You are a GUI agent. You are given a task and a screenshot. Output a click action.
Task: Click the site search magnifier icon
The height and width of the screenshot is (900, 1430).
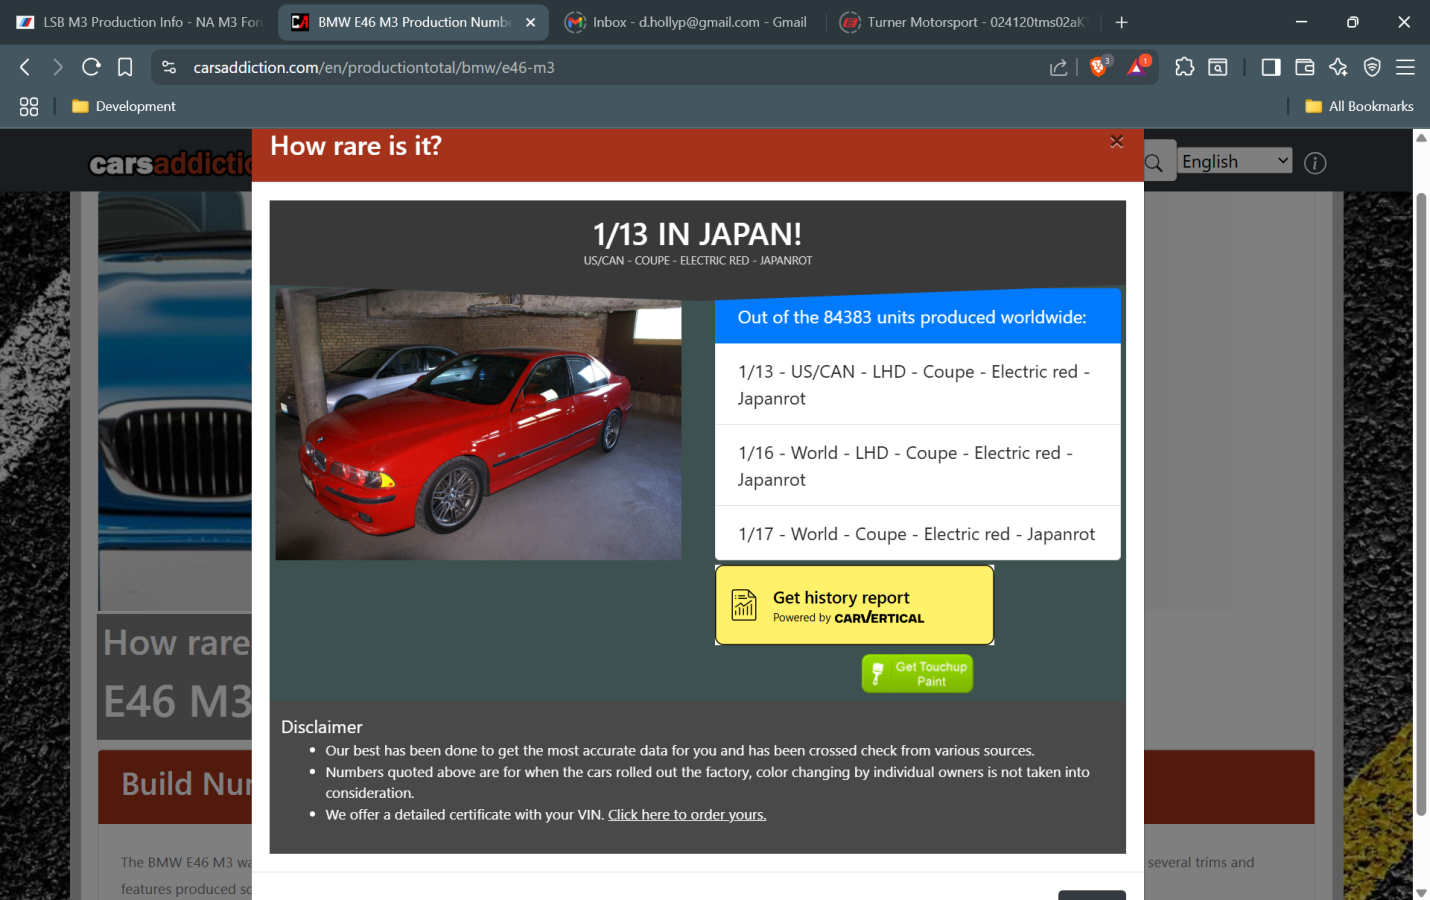1154,163
